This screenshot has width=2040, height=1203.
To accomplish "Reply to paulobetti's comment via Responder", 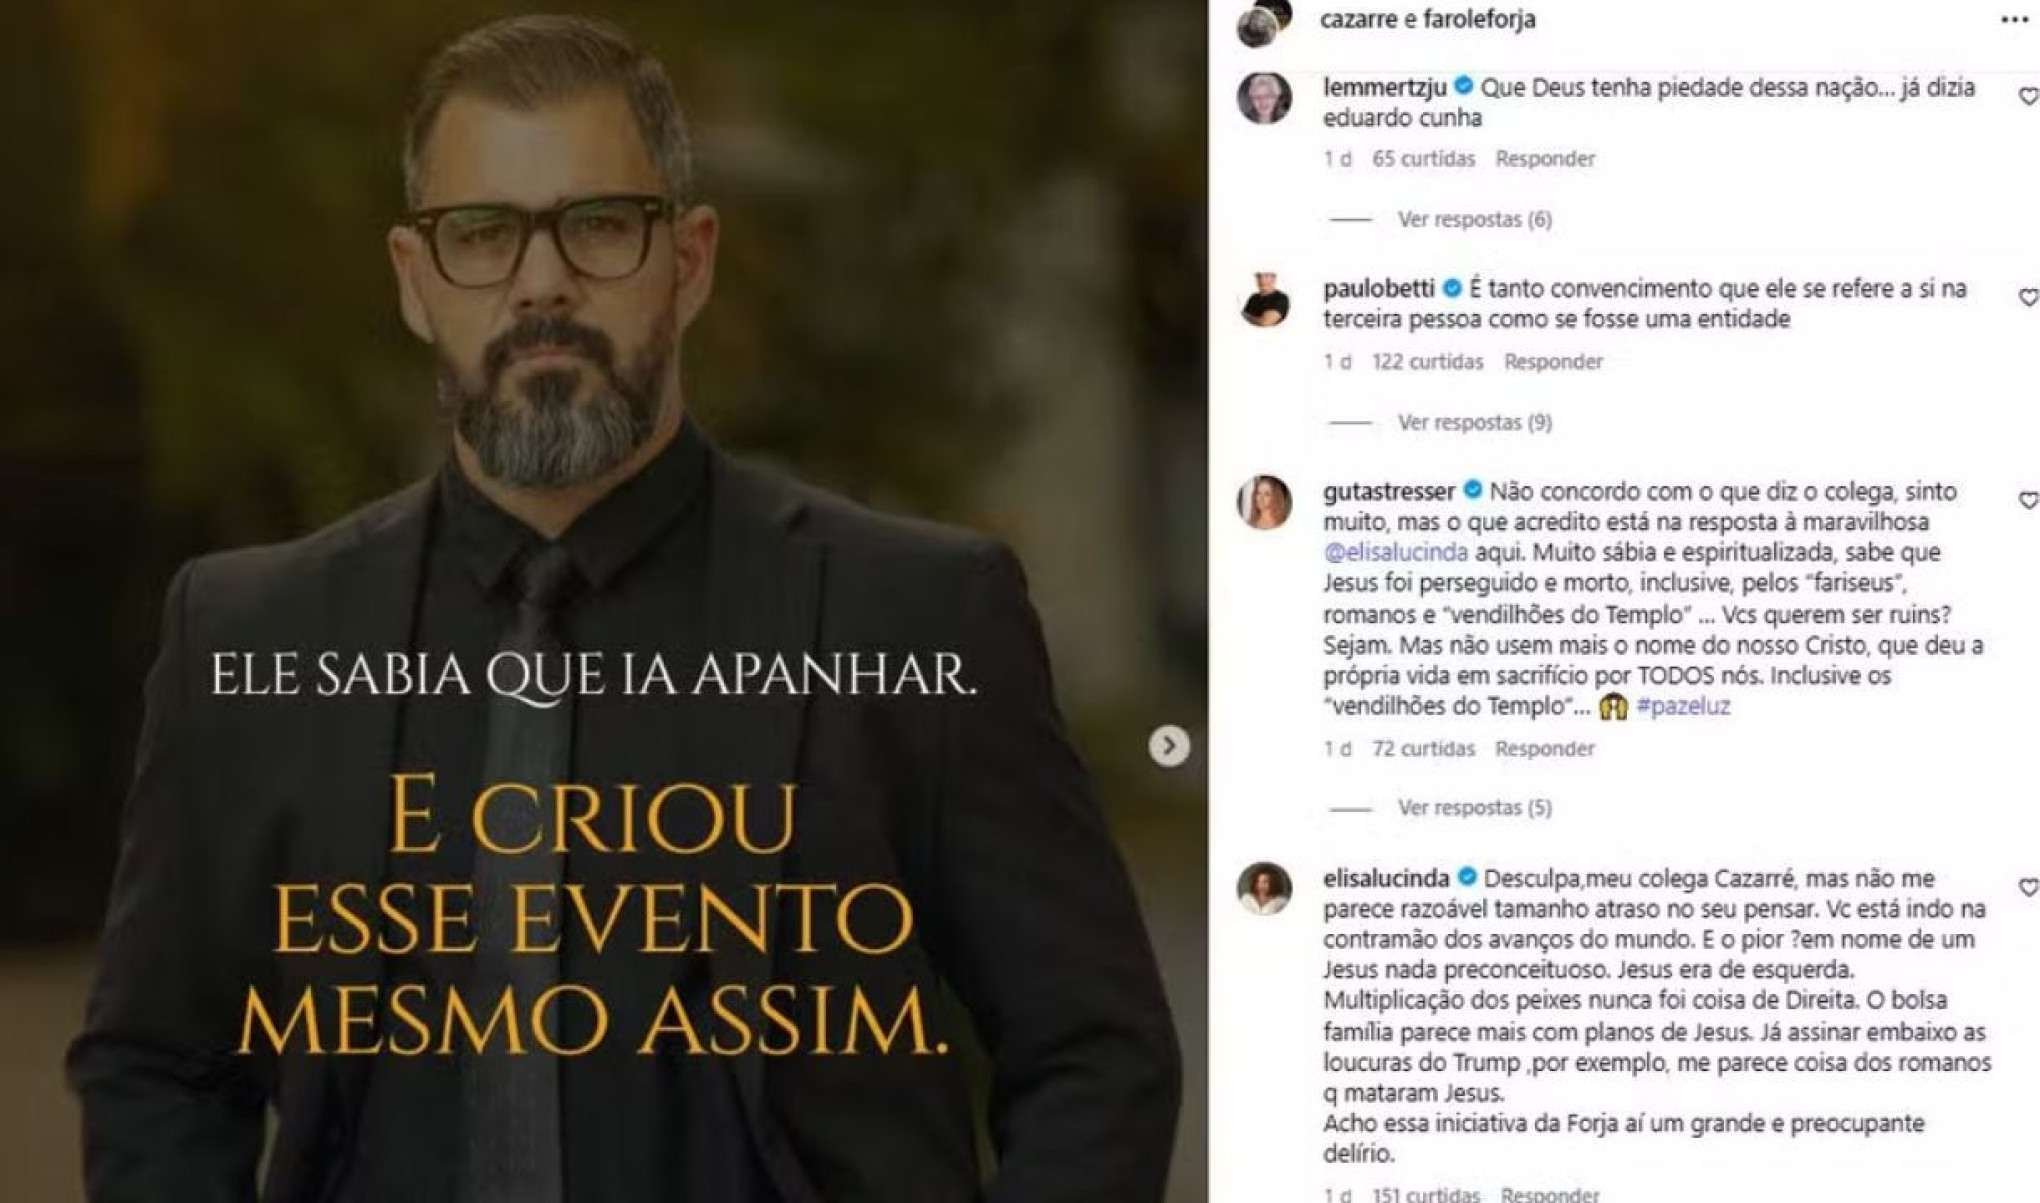I will [x=1553, y=361].
